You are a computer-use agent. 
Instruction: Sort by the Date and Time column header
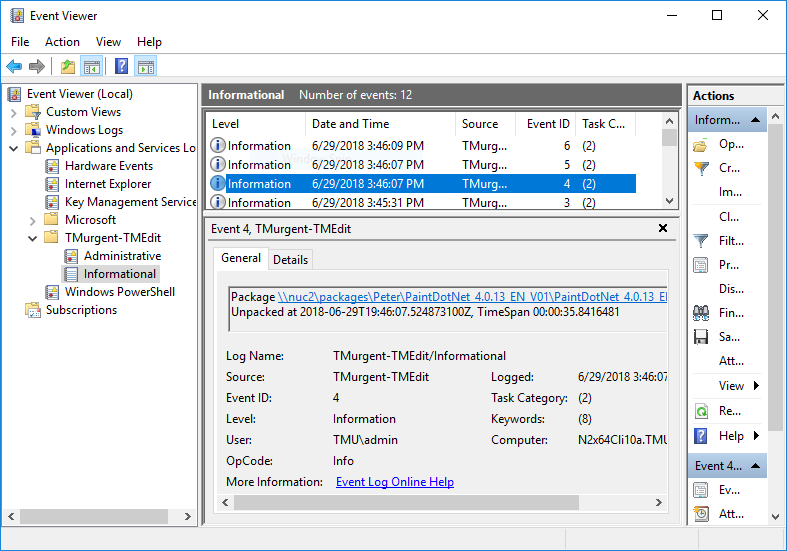pyautogui.click(x=380, y=124)
